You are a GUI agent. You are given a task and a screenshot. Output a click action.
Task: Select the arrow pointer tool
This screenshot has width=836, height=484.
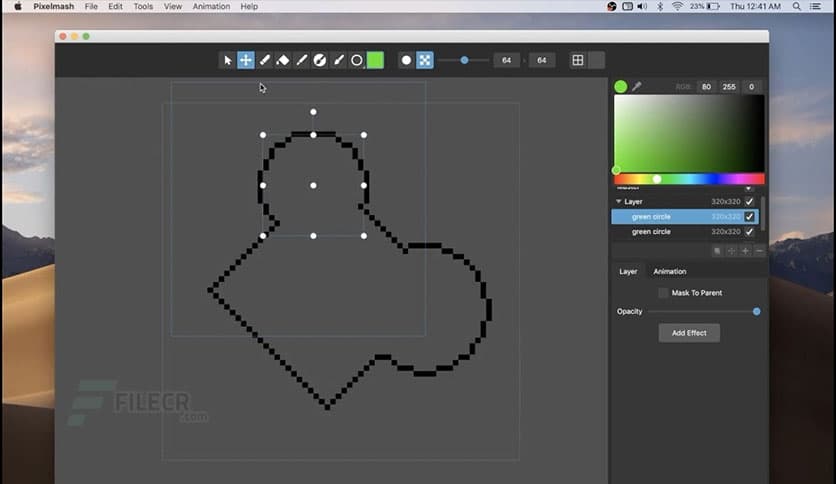click(x=228, y=60)
